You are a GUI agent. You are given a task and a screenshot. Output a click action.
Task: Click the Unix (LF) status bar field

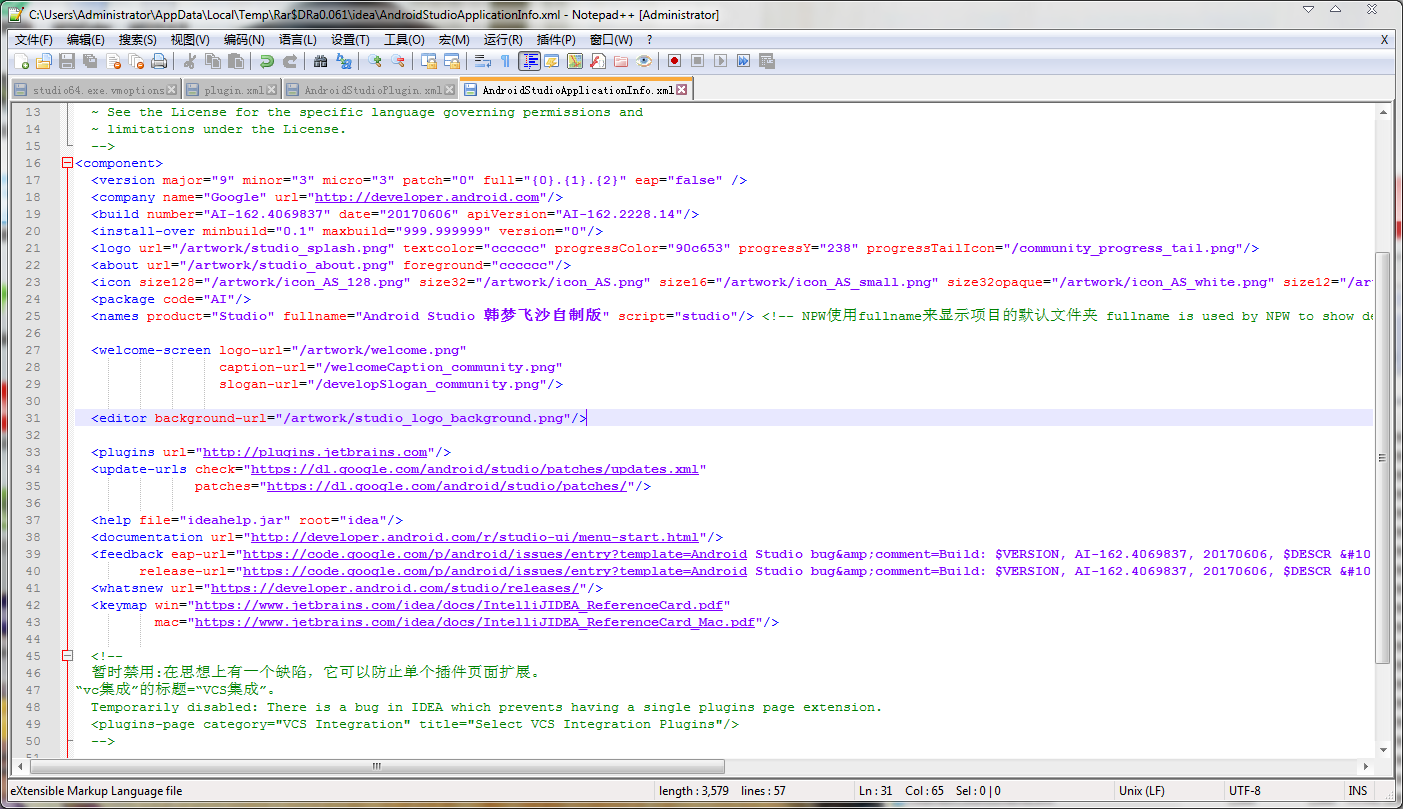pyautogui.click(x=1170, y=791)
